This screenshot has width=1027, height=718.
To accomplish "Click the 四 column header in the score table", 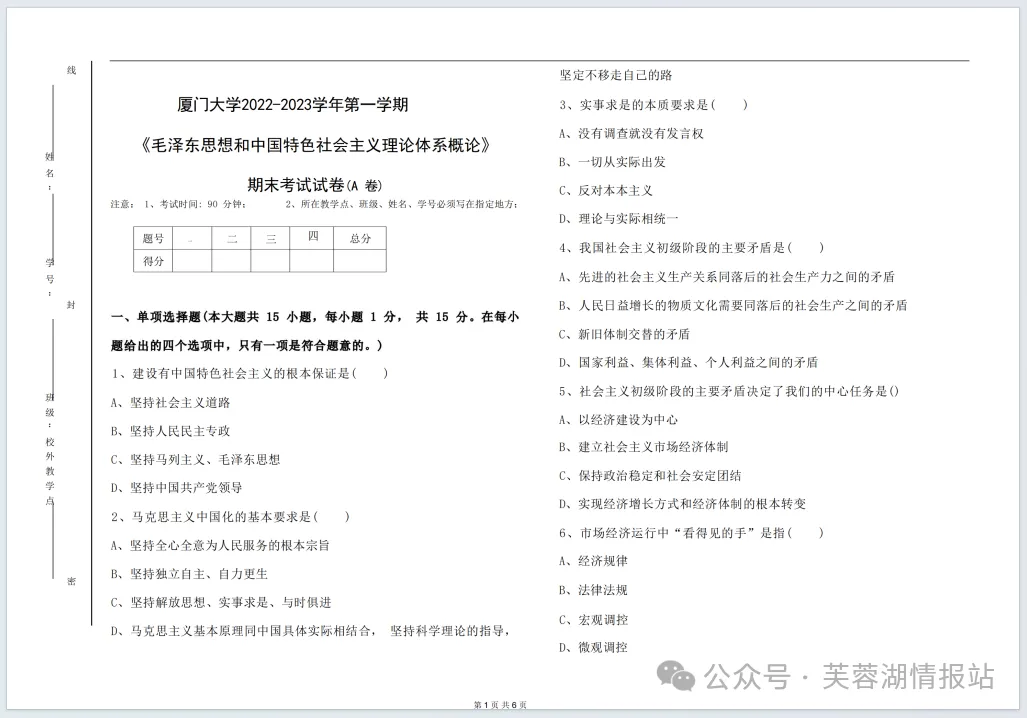I will click(312, 238).
